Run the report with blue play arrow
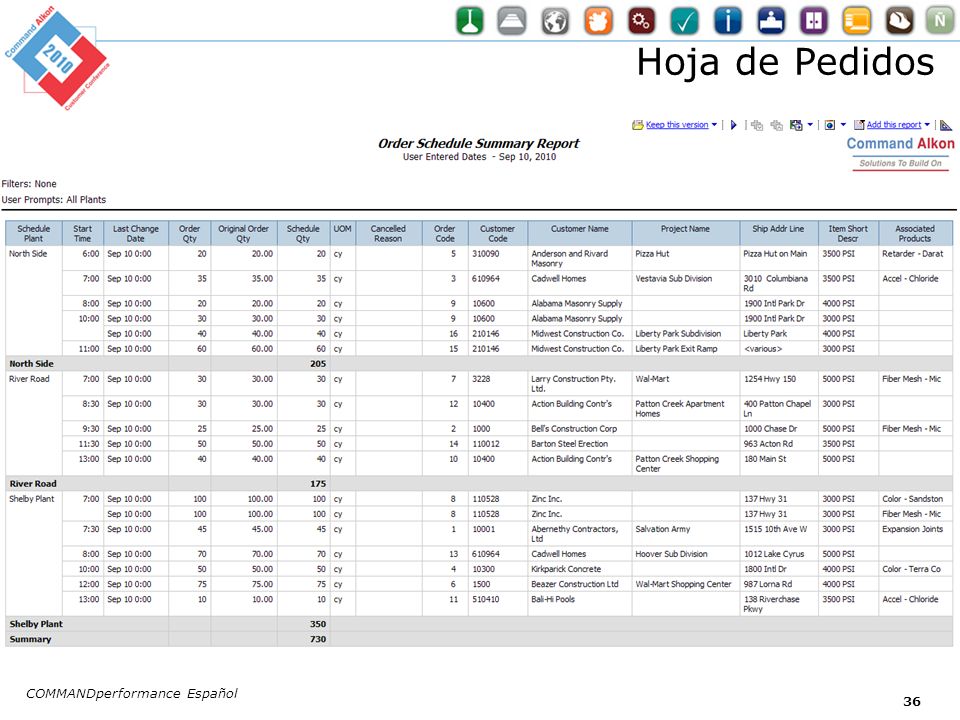Screen dimensions: 960x720 [x=733, y=125]
